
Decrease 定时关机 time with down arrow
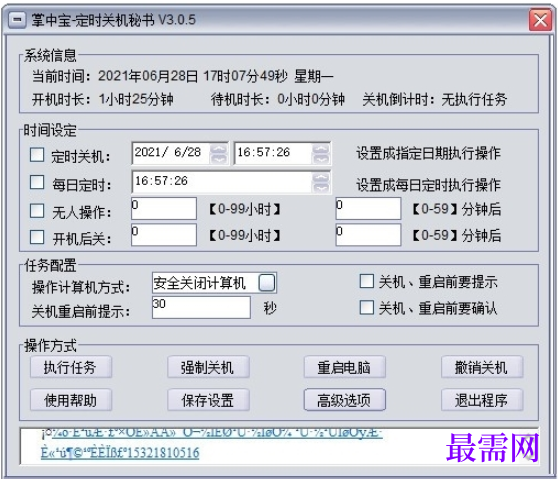pyautogui.click(x=321, y=159)
